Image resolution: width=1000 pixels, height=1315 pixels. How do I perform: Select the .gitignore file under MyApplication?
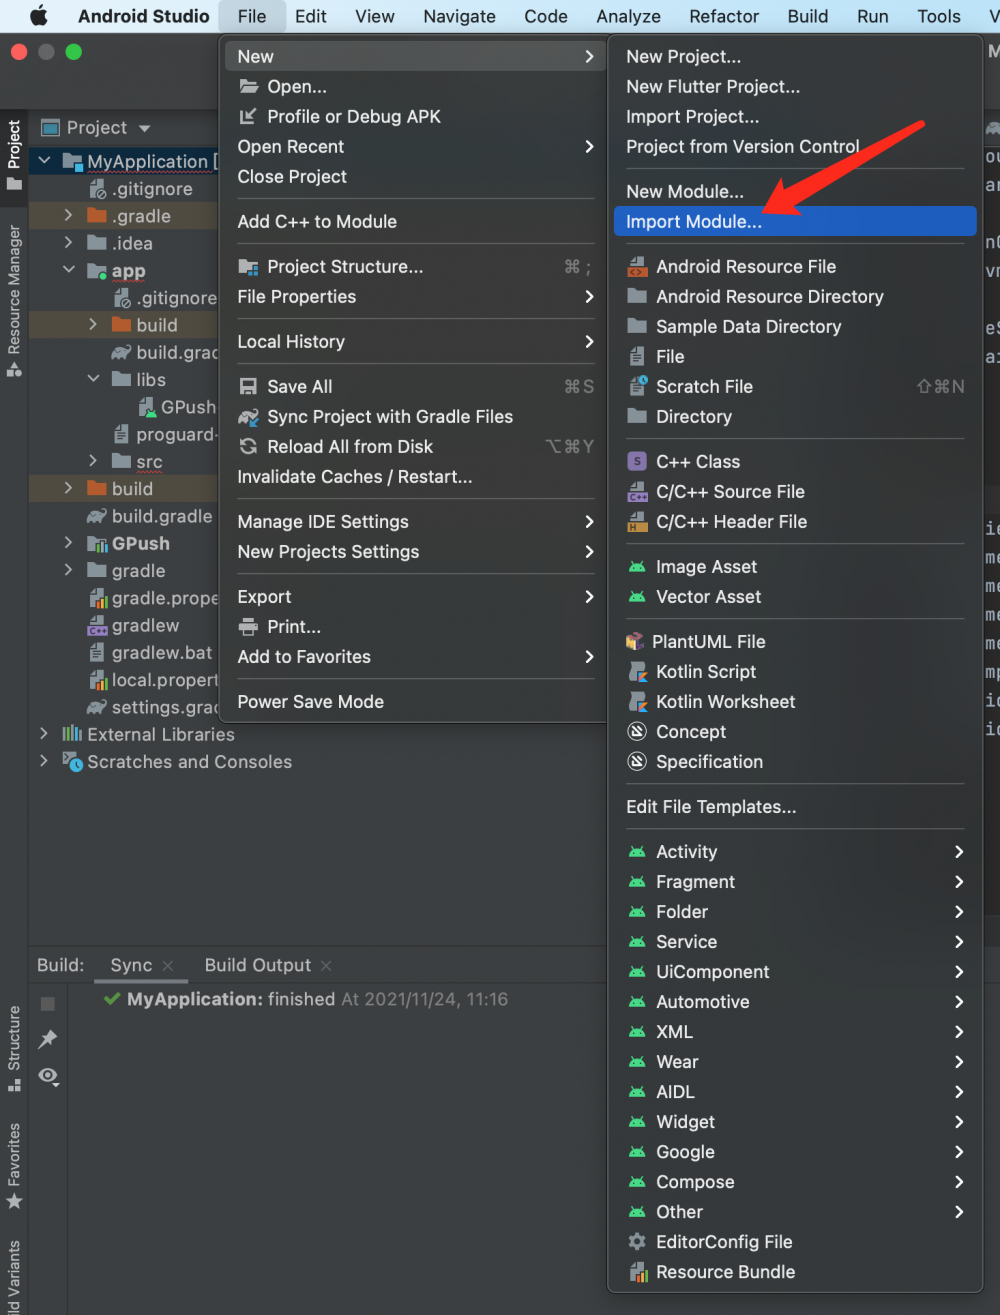141,188
